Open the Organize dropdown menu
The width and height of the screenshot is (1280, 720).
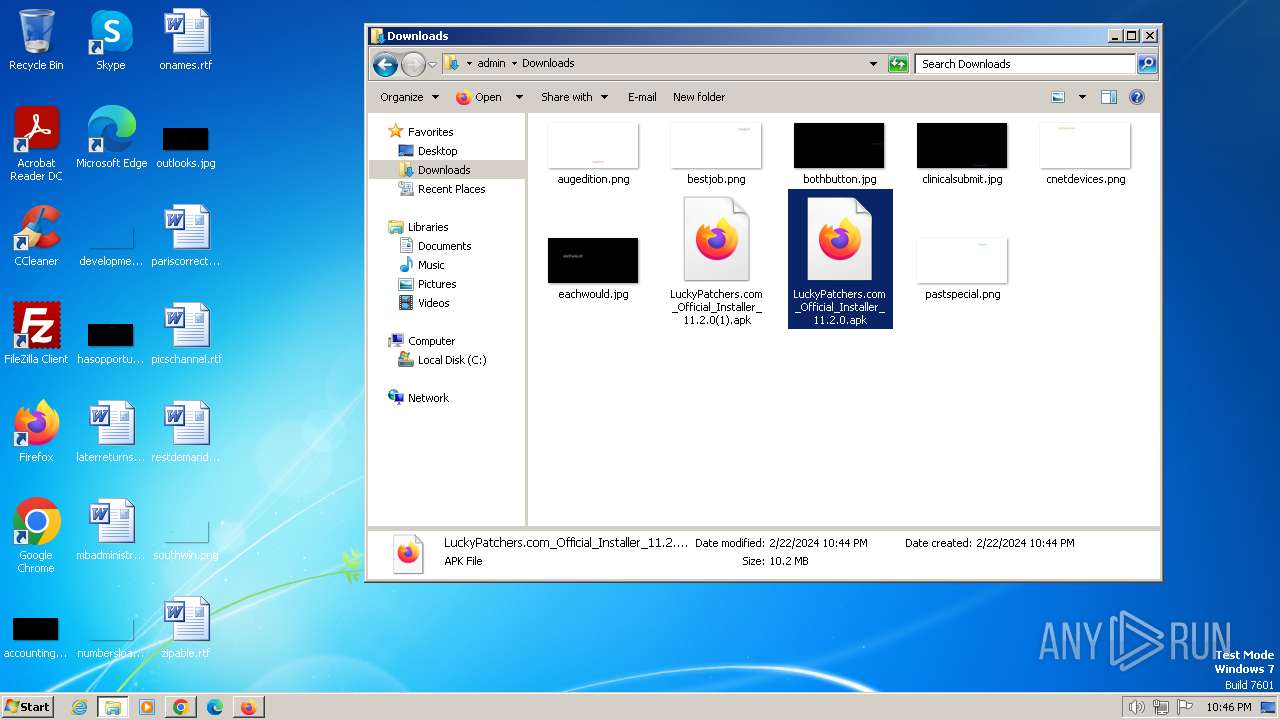click(x=409, y=97)
